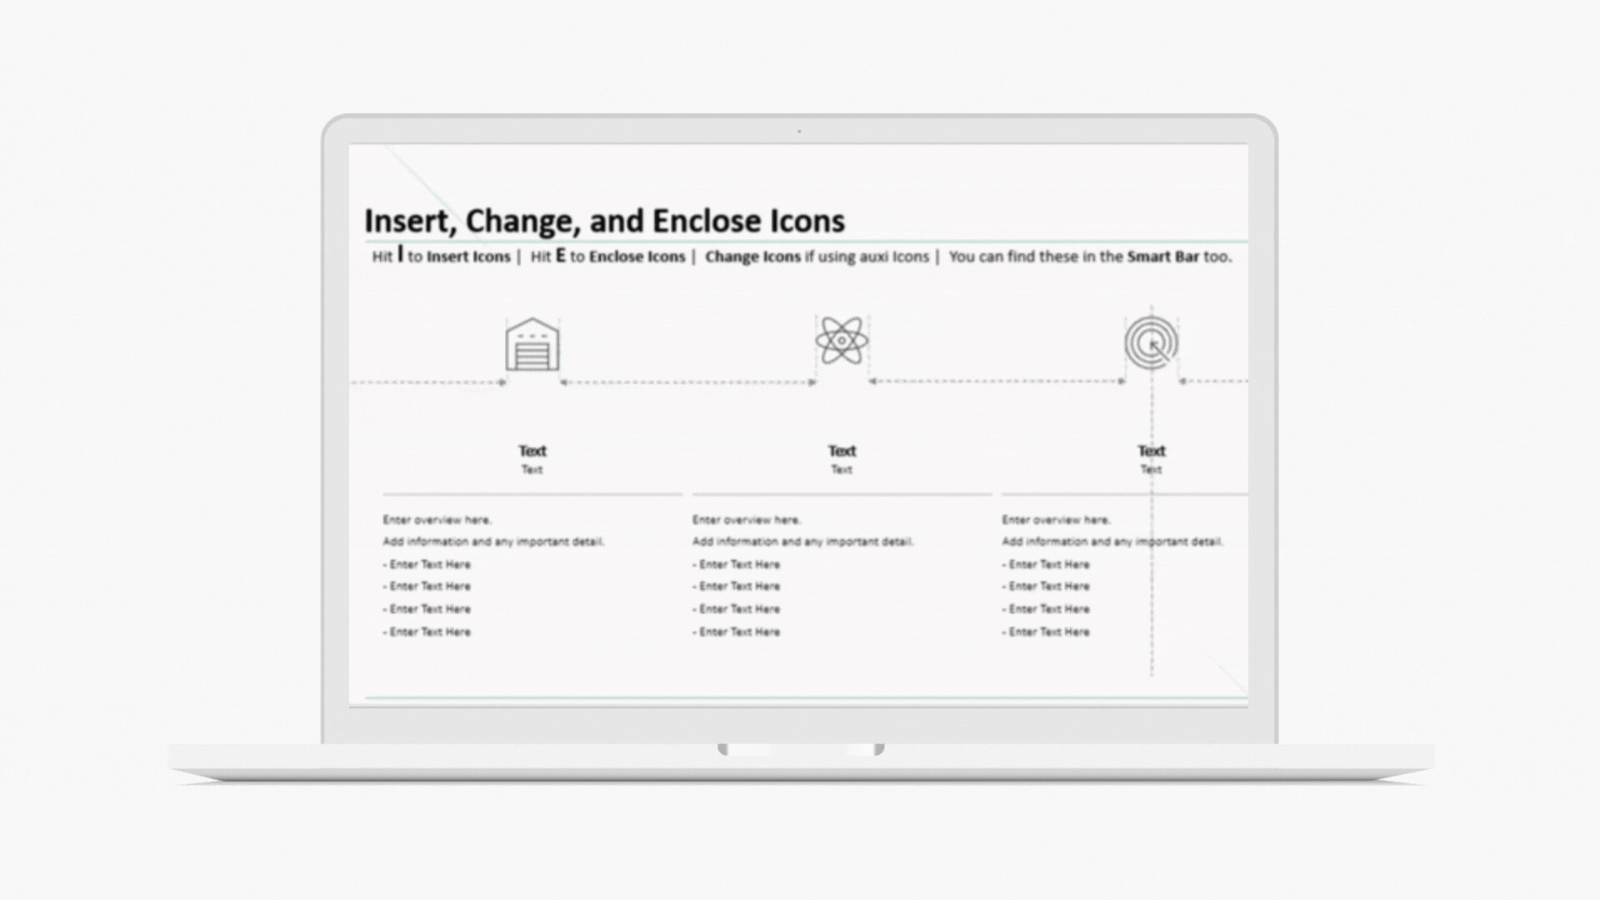Click 'Add information and any important detail.' in first column
The width and height of the screenshot is (1600, 900).
coord(493,542)
